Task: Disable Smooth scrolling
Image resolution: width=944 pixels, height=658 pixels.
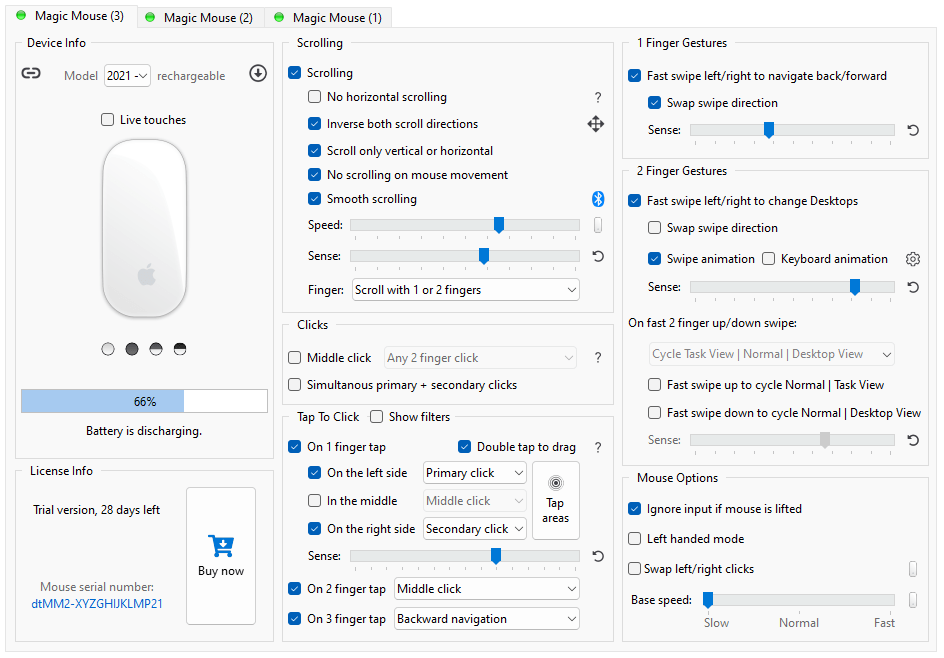Action: click(x=315, y=199)
